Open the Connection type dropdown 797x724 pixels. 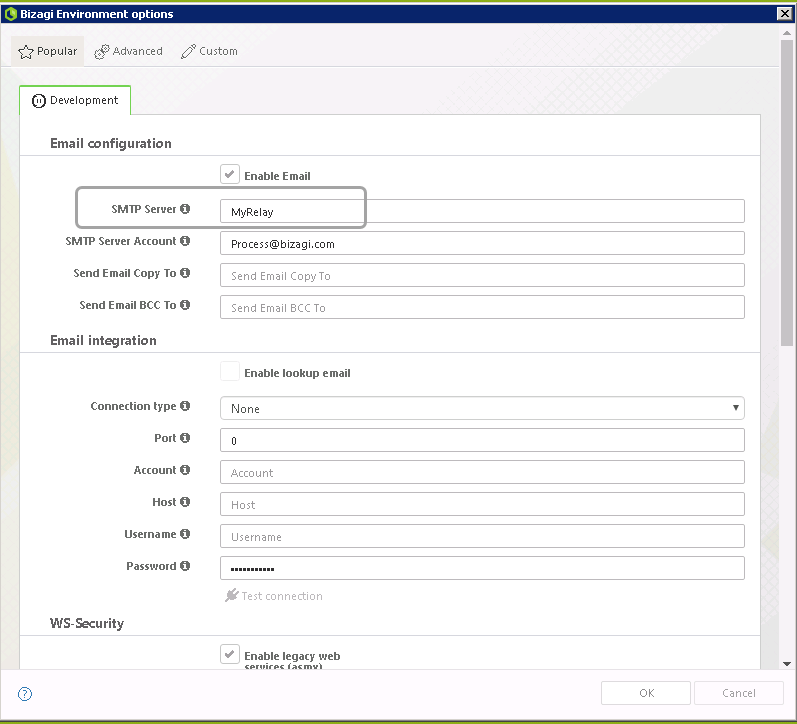tap(482, 408)
